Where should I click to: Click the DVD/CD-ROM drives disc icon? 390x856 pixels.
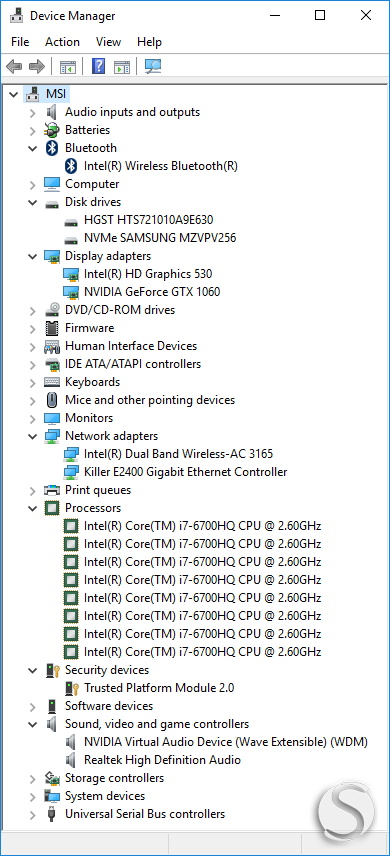pyautogui.click(x=52, y=310)
